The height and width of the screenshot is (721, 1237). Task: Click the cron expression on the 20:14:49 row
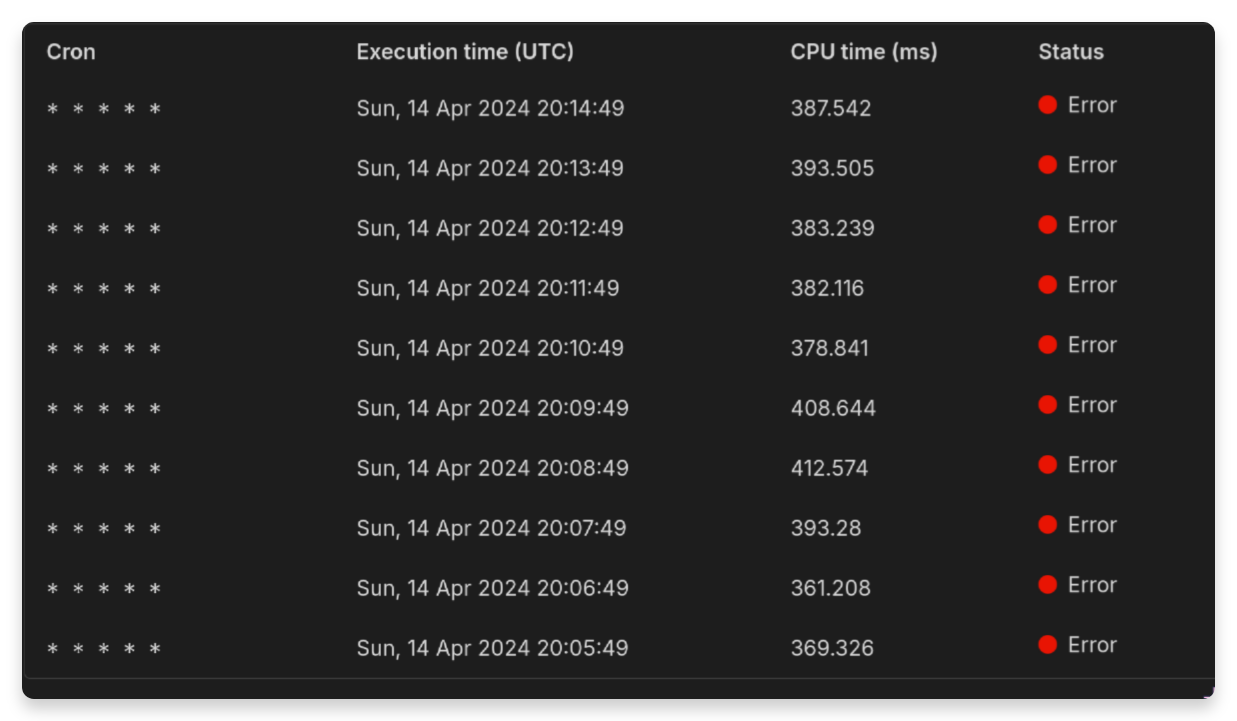point(104,109)
